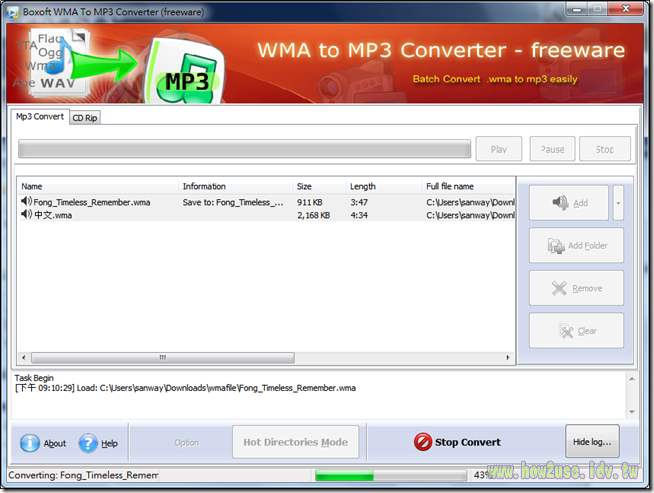This screenshot has width=654, height=493.
Task: Click speaker icon next to Fong_Timeless_Remember.wma
Action: pos(27,202)
